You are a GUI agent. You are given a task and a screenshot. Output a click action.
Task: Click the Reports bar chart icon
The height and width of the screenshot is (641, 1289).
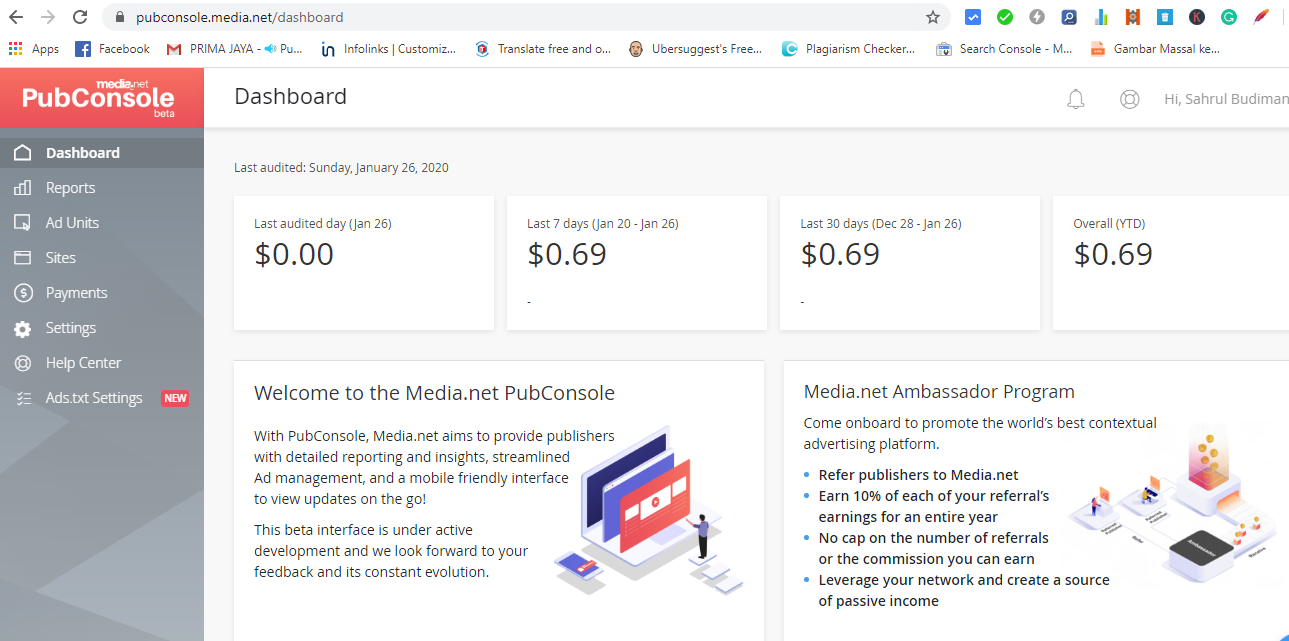point(23,188)
